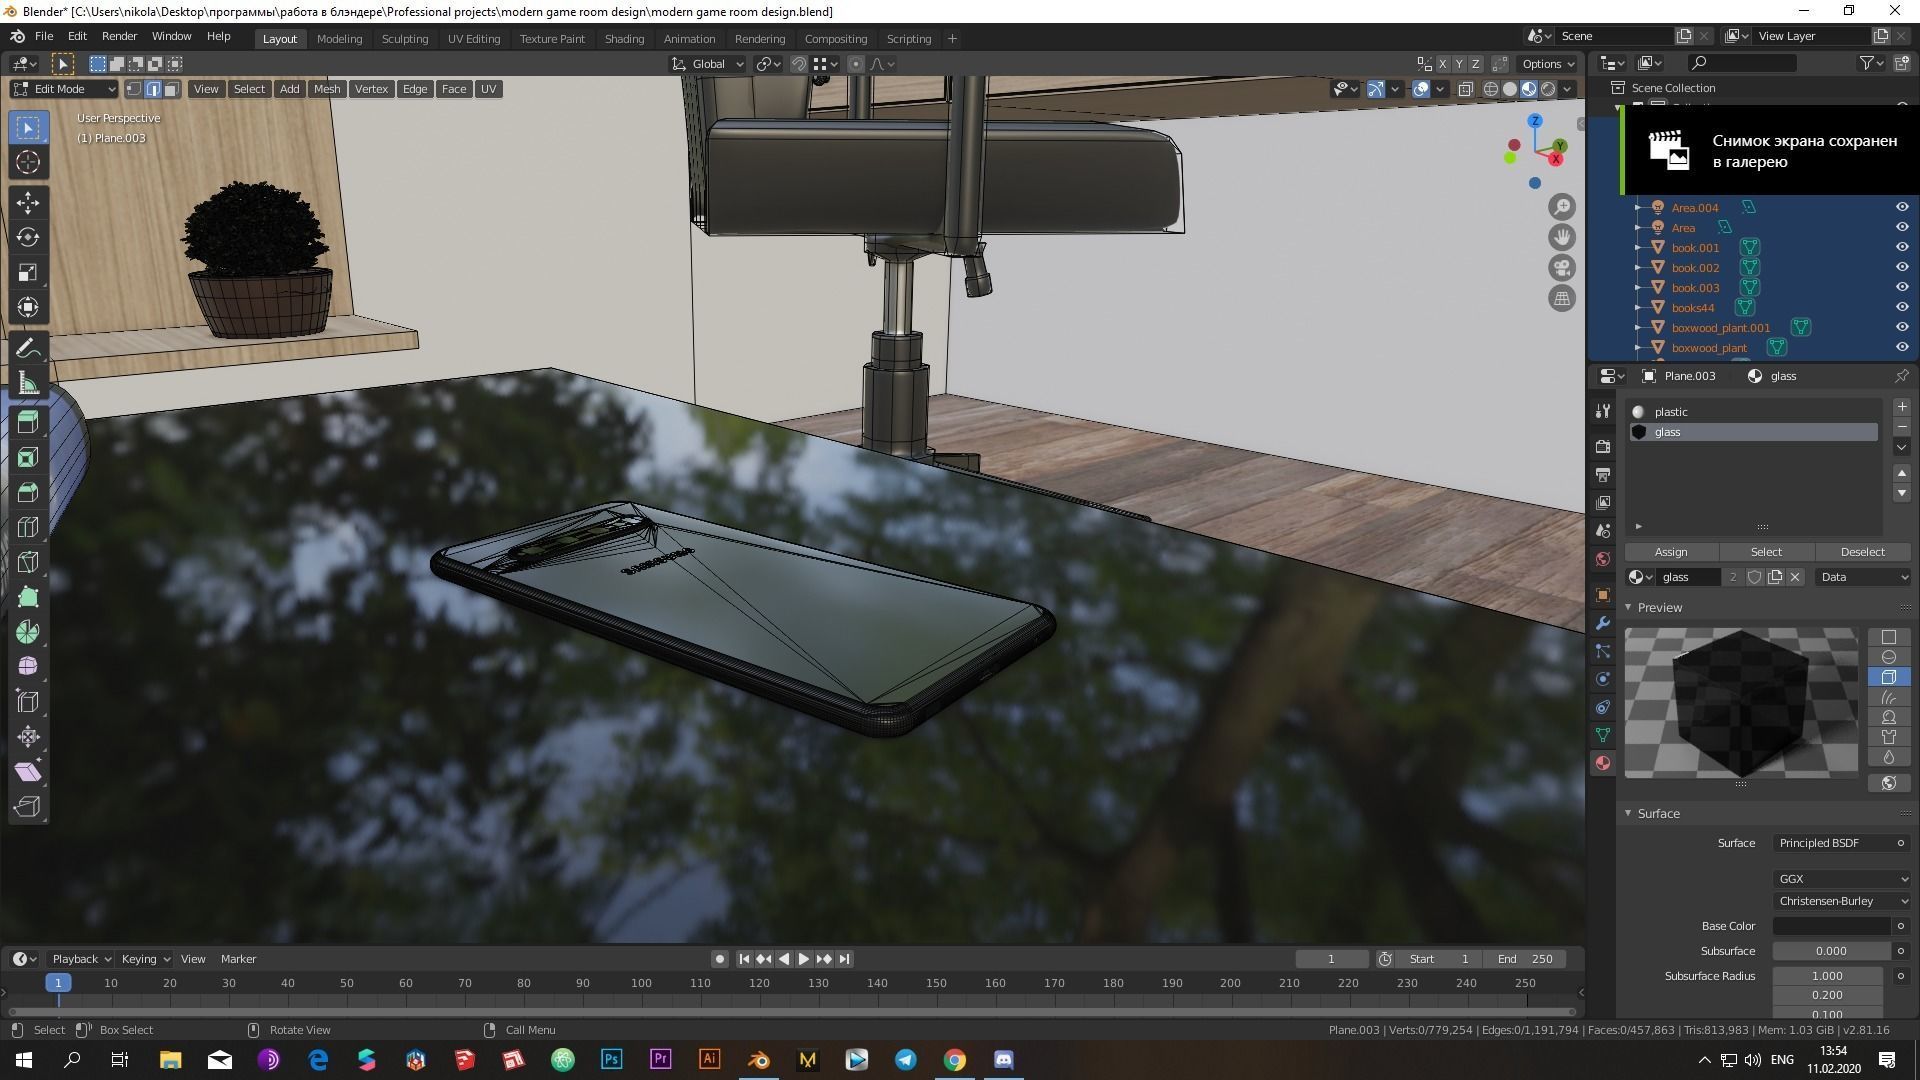This screenshot has width=1920, height=1080.
Task: Select the Inset Faces tool
Action: tap(28, 458)
